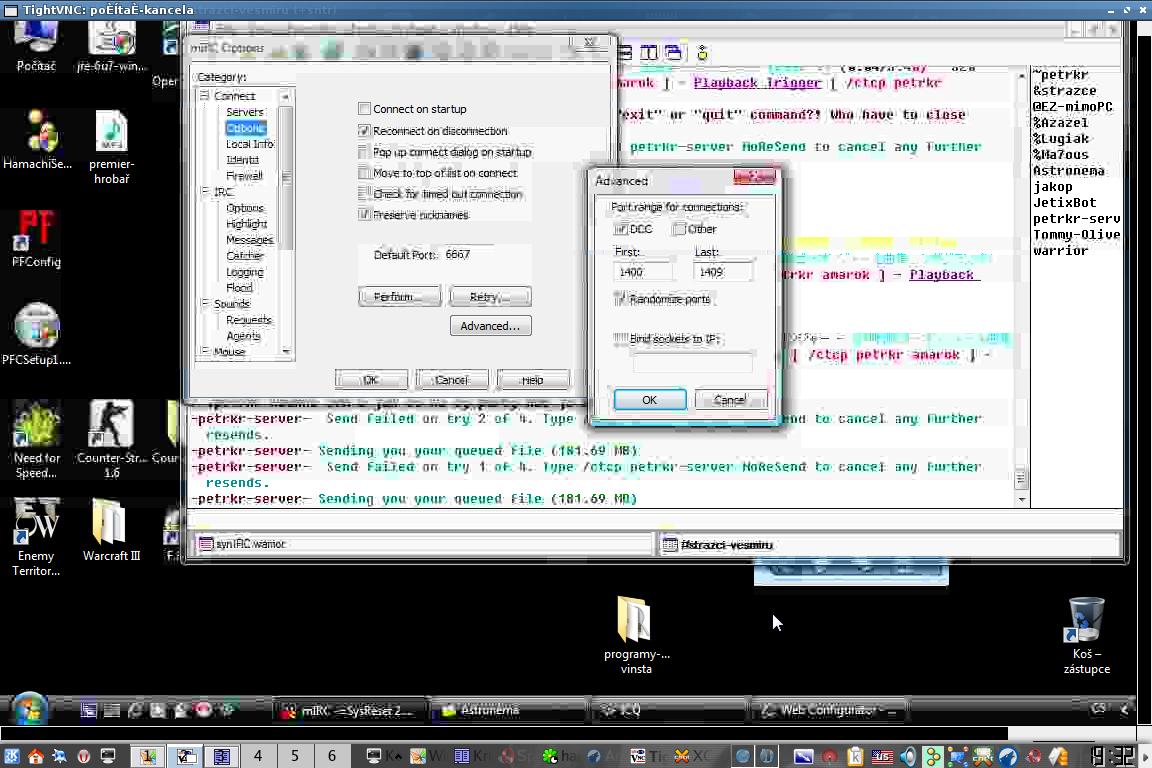Select the premier-hrobař MP3 file icon
Viewport: 1152px width, 768px height.
pos(112,147)
